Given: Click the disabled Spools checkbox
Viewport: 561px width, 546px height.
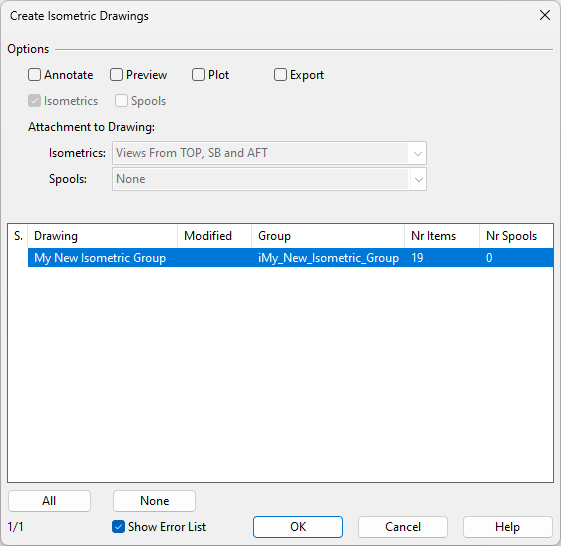Looking at the screenshot, I should coord(121,101).
